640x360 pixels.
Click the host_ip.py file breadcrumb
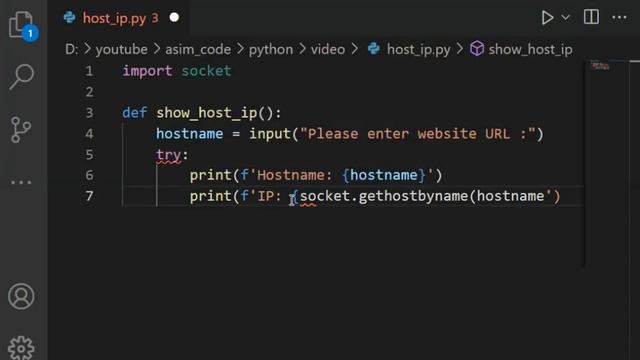pyautogui.click(x=418, y=49)
